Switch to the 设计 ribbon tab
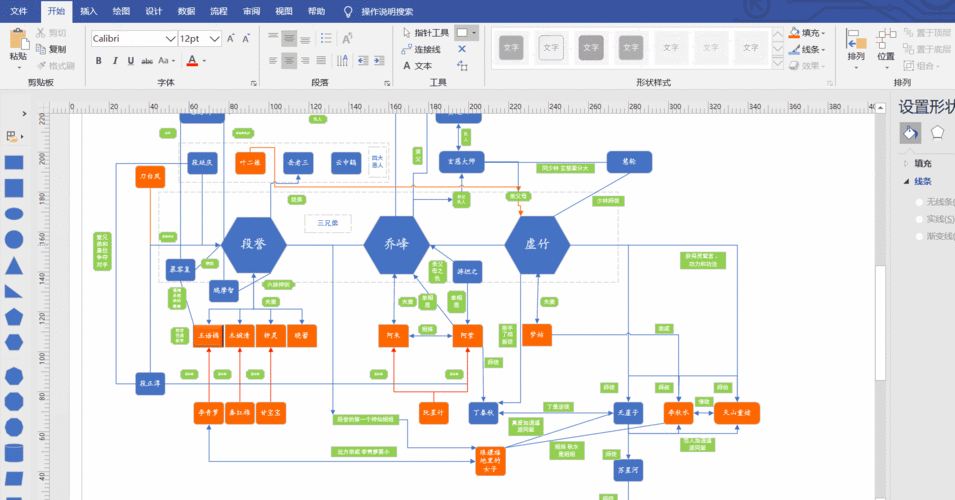The height and width of the screenshot is (500, 955). (153, 11)
